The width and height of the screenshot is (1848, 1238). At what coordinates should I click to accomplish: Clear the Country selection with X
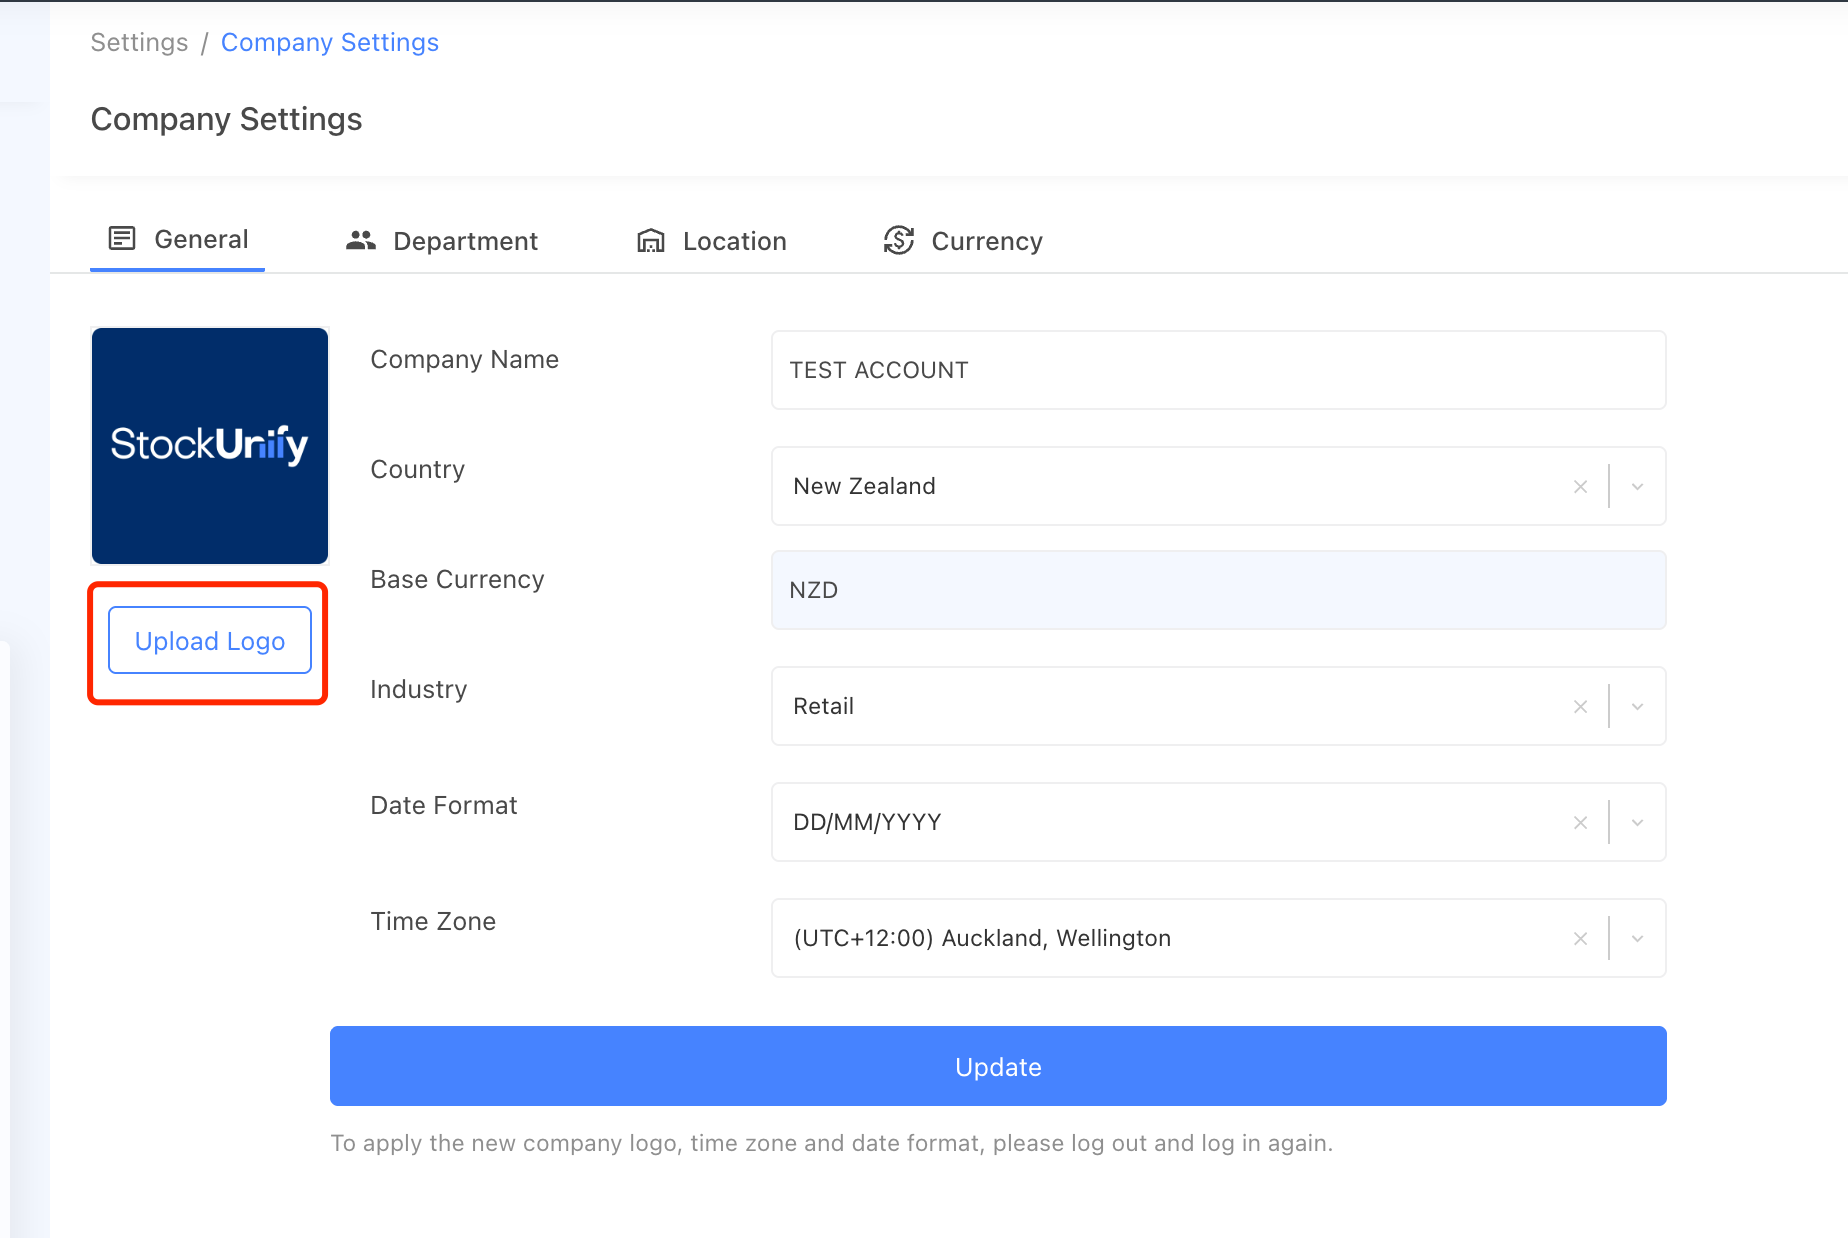click(x=1580, y=487)
